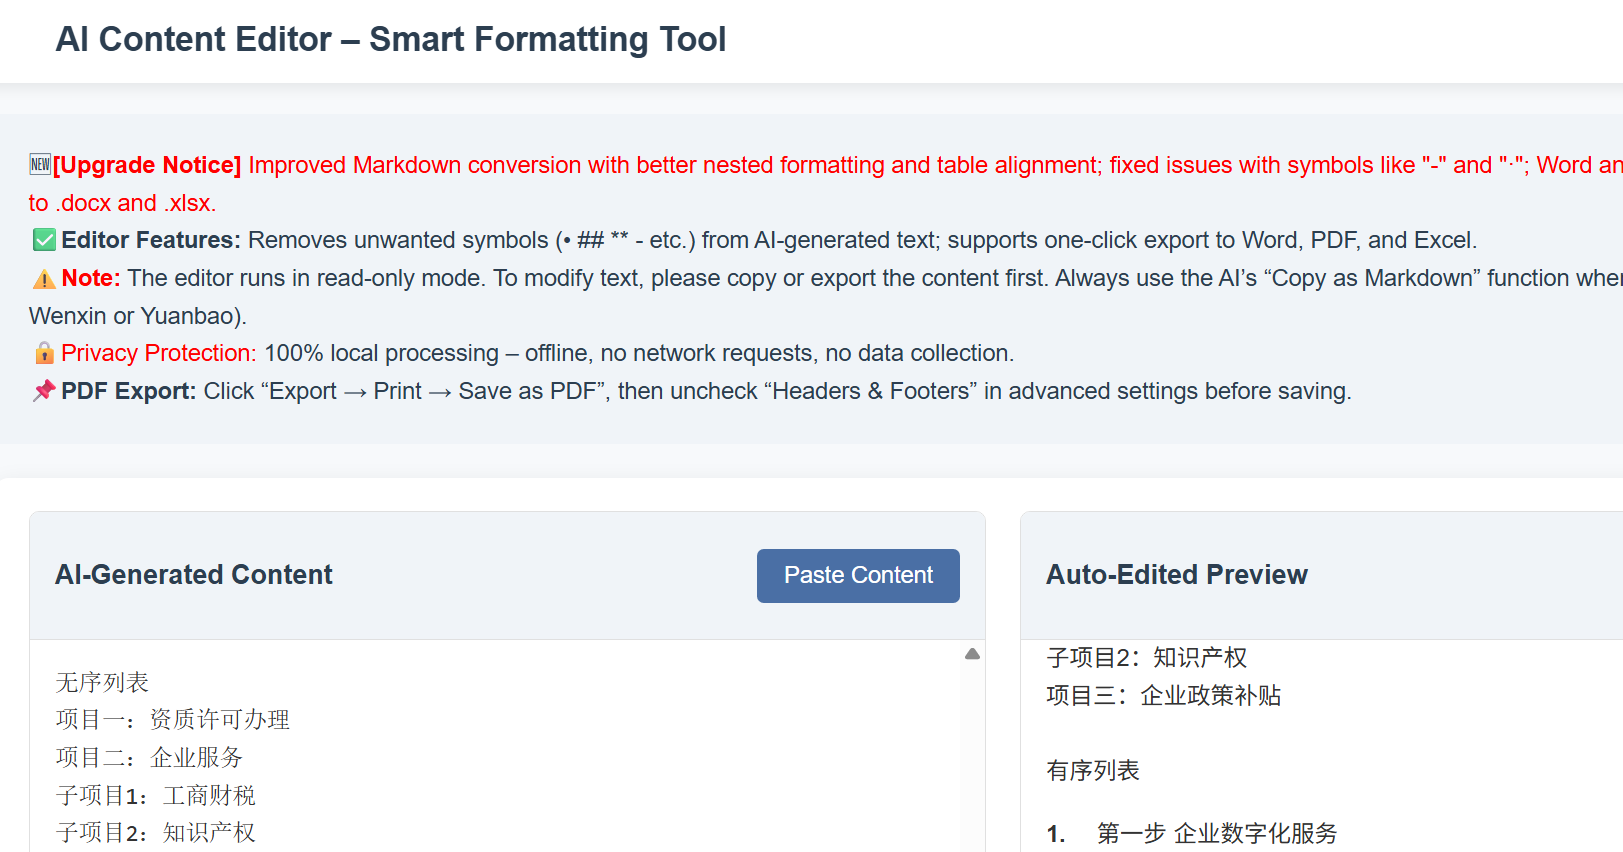Click the green checkmark icon beside Editor Features
The height and width of the screenshot is (852, 1623).
click(x=44, y=240)
